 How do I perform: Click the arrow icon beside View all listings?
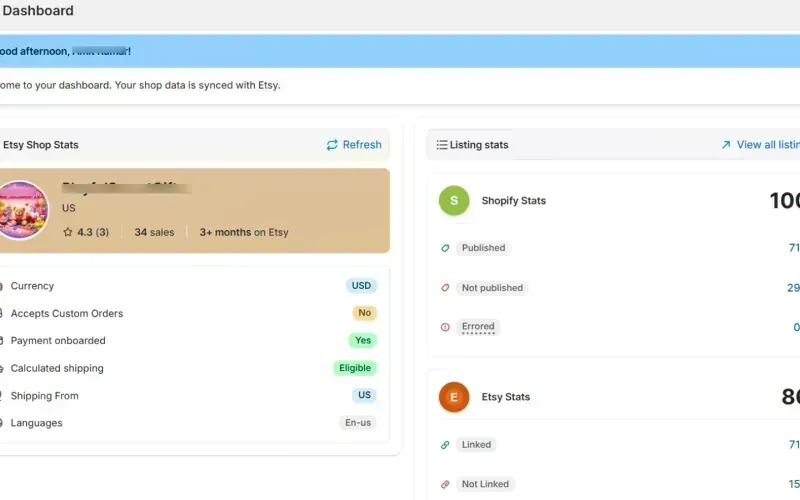coord(726,145)
